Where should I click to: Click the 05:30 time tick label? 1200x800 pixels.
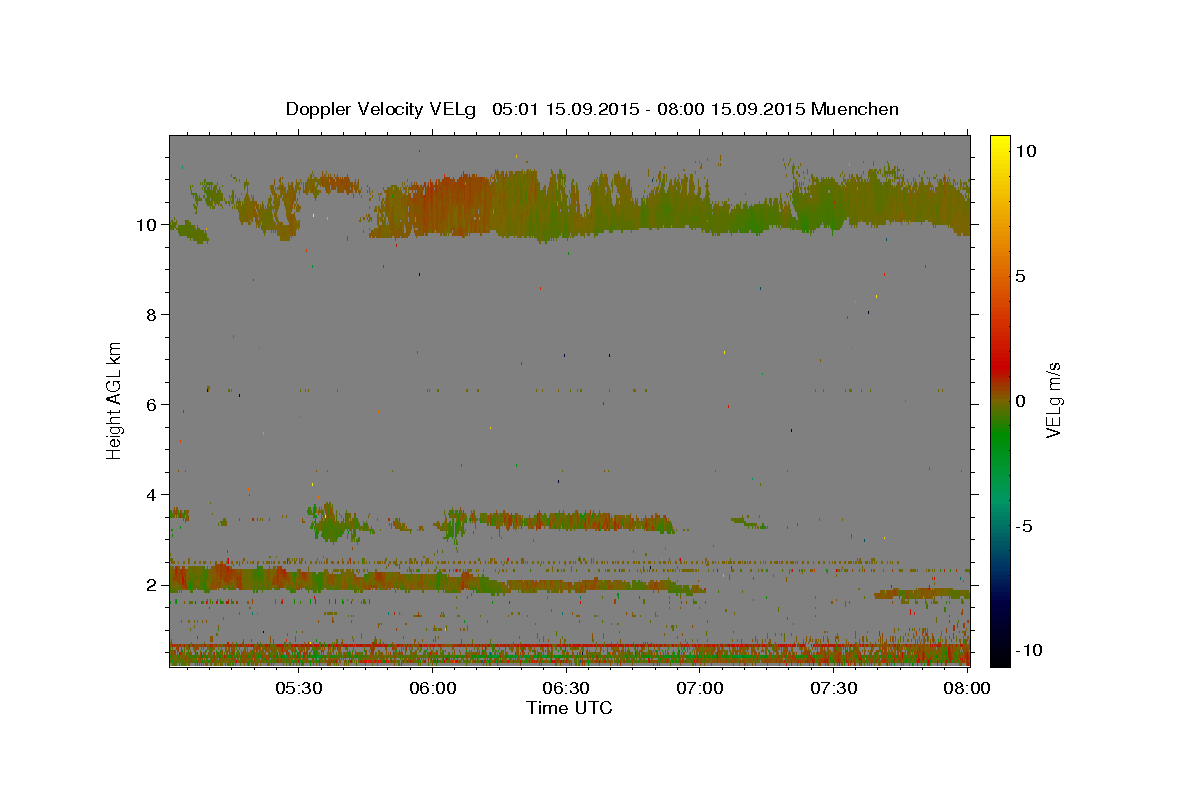click(298, 688)
